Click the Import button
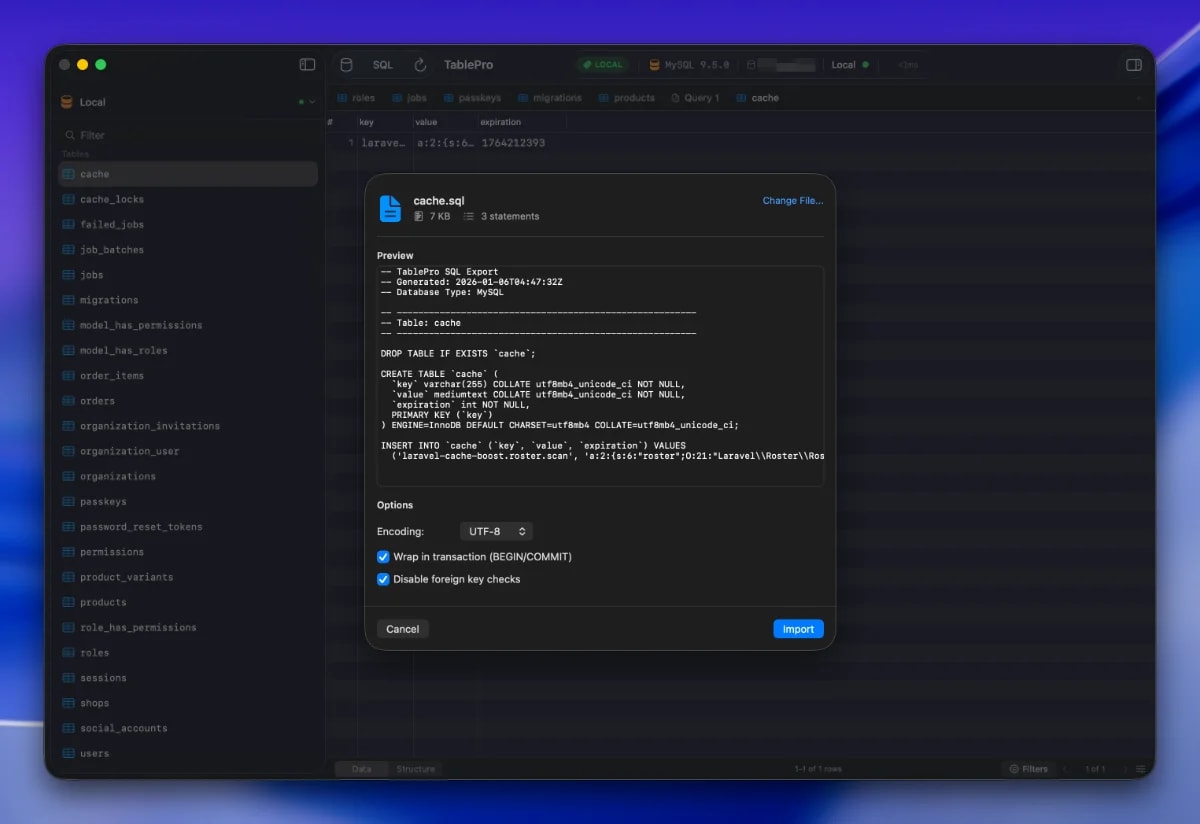 (798, 628)
